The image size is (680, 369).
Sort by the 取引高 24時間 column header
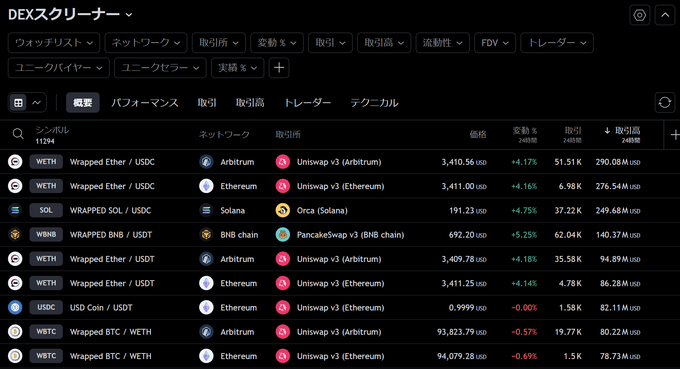(622, 134)
